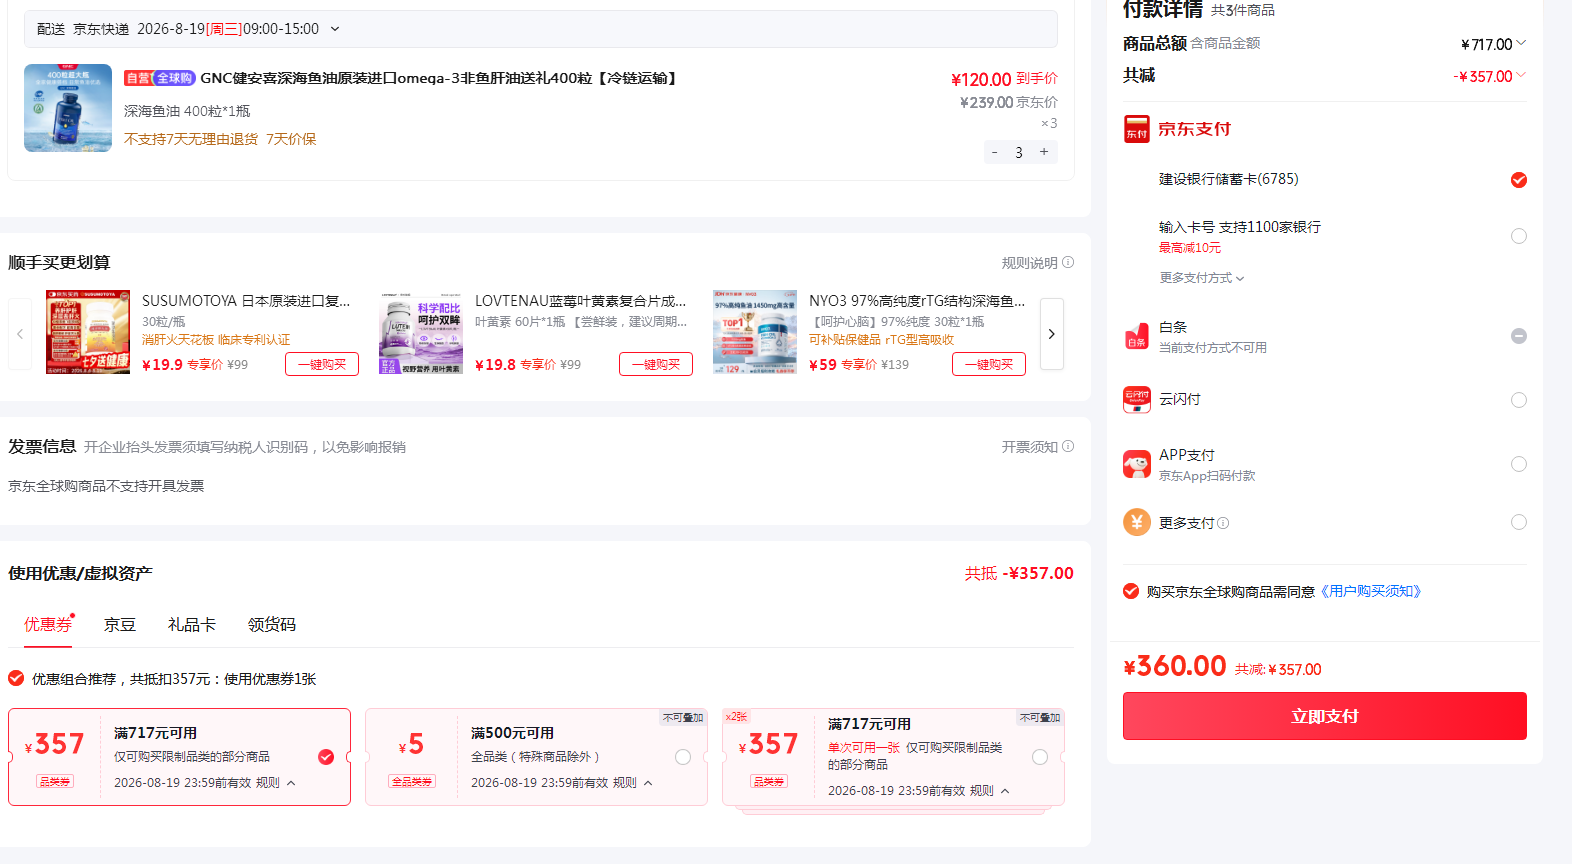This screenshot has height=864, width=1572.
Task: Choose 云闪付 as payment method
Action: coord(1519,400)
